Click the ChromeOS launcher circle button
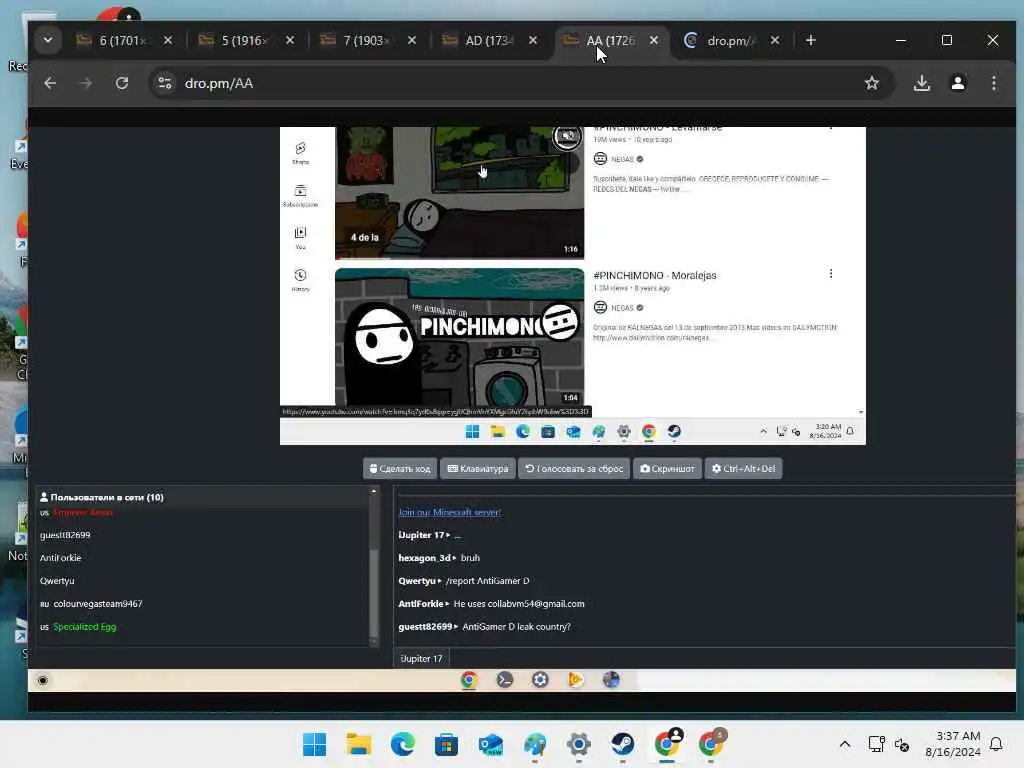The width and height of the screenshot is (1024, 768). pos(43,680)
